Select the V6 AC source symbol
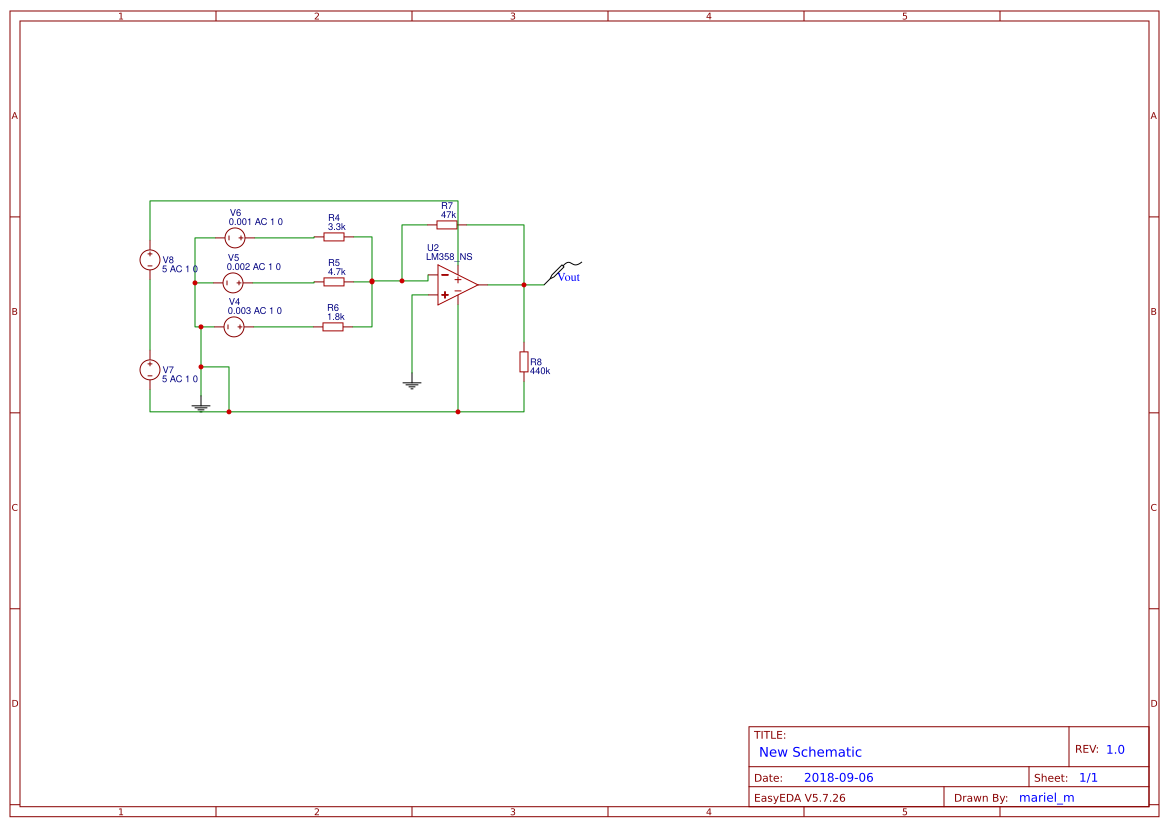Viewport: 1169px width, 827px height. coord(234,238)
